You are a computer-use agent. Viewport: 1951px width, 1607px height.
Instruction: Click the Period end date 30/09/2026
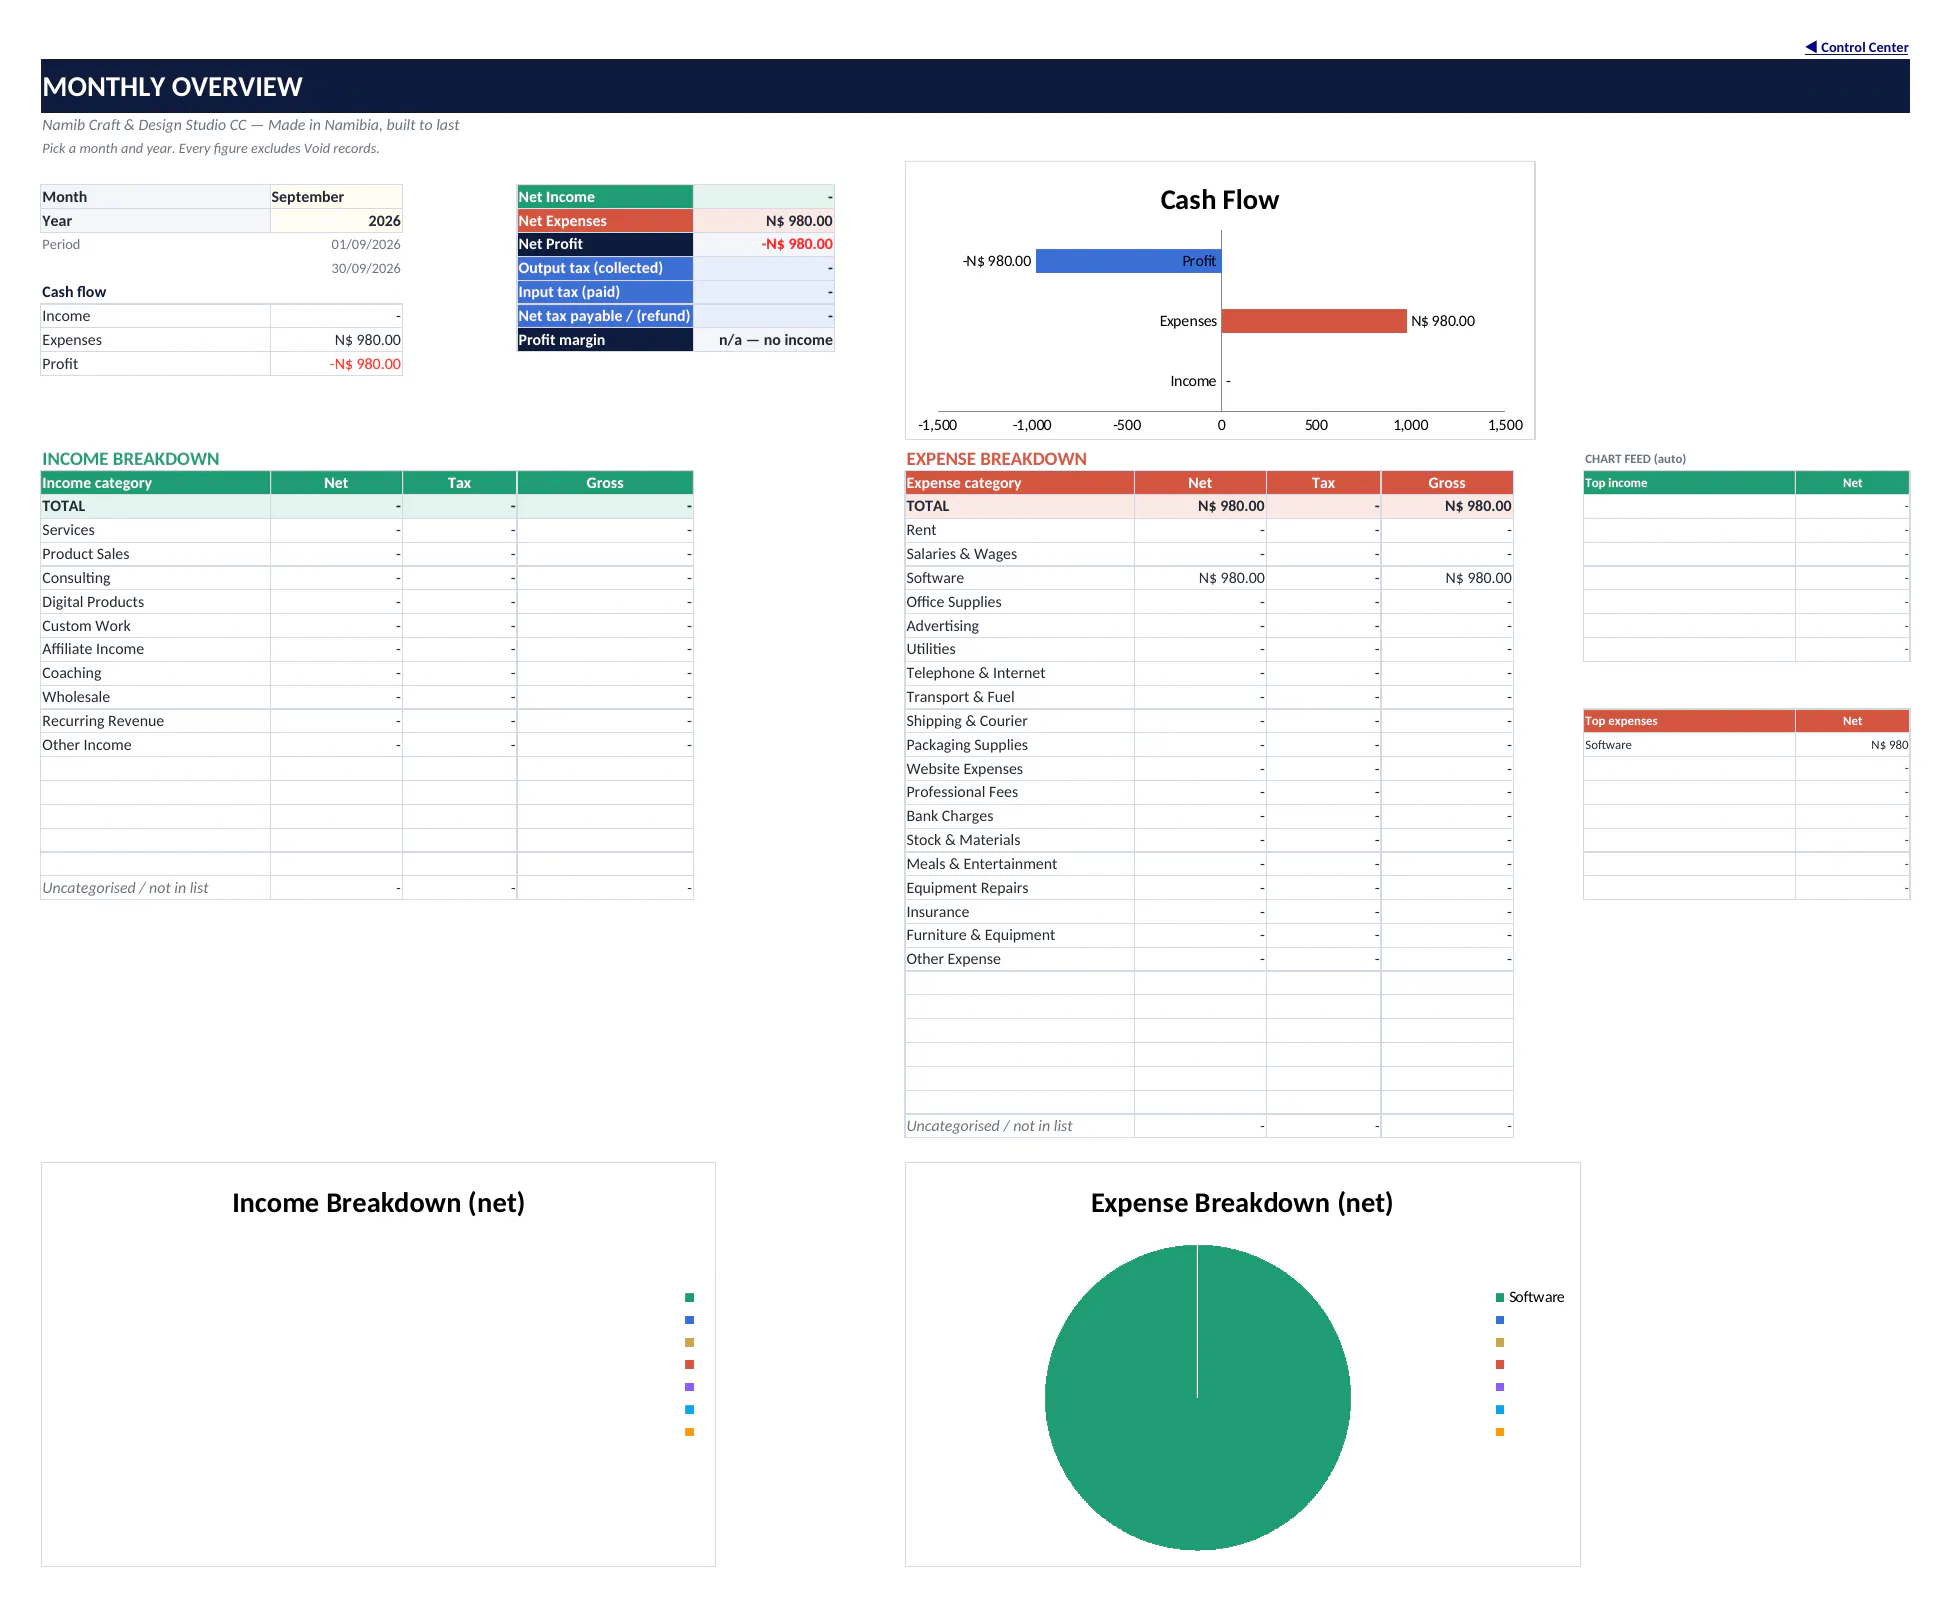pyautogui.click(x=366, y=268)
